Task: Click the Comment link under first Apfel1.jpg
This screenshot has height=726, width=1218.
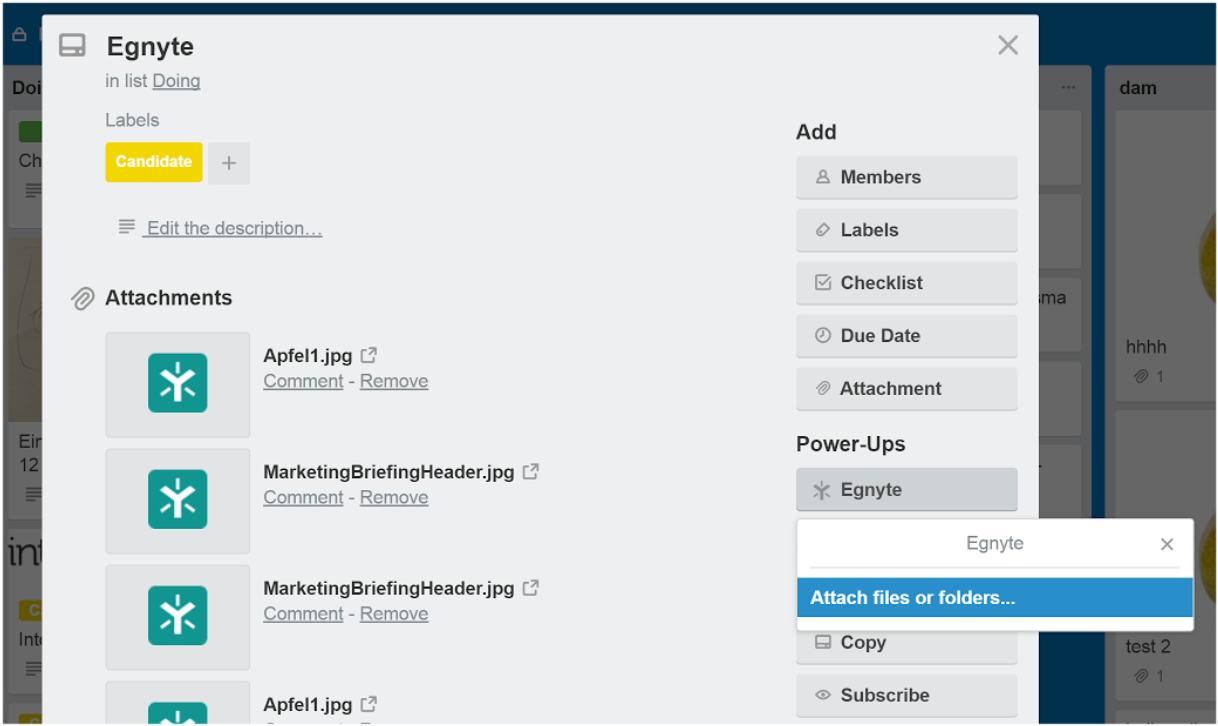Action: (303, 381)
